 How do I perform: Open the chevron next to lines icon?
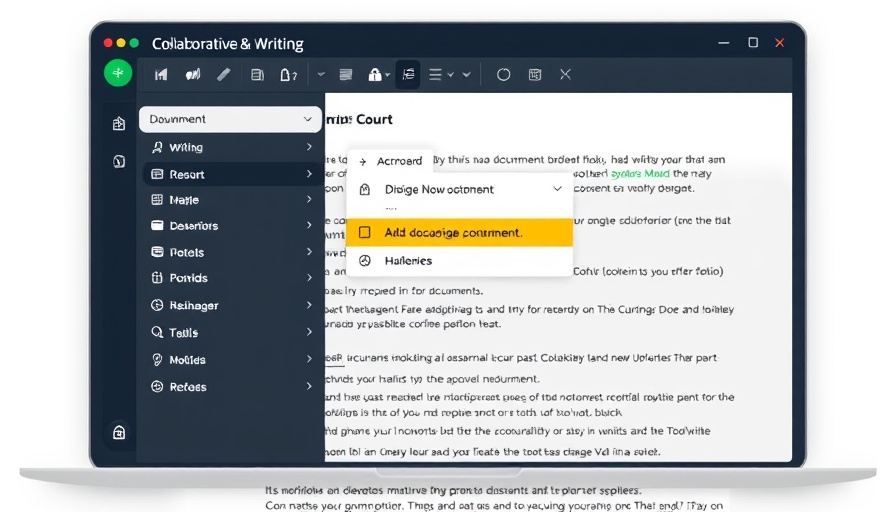coord(451,74)
